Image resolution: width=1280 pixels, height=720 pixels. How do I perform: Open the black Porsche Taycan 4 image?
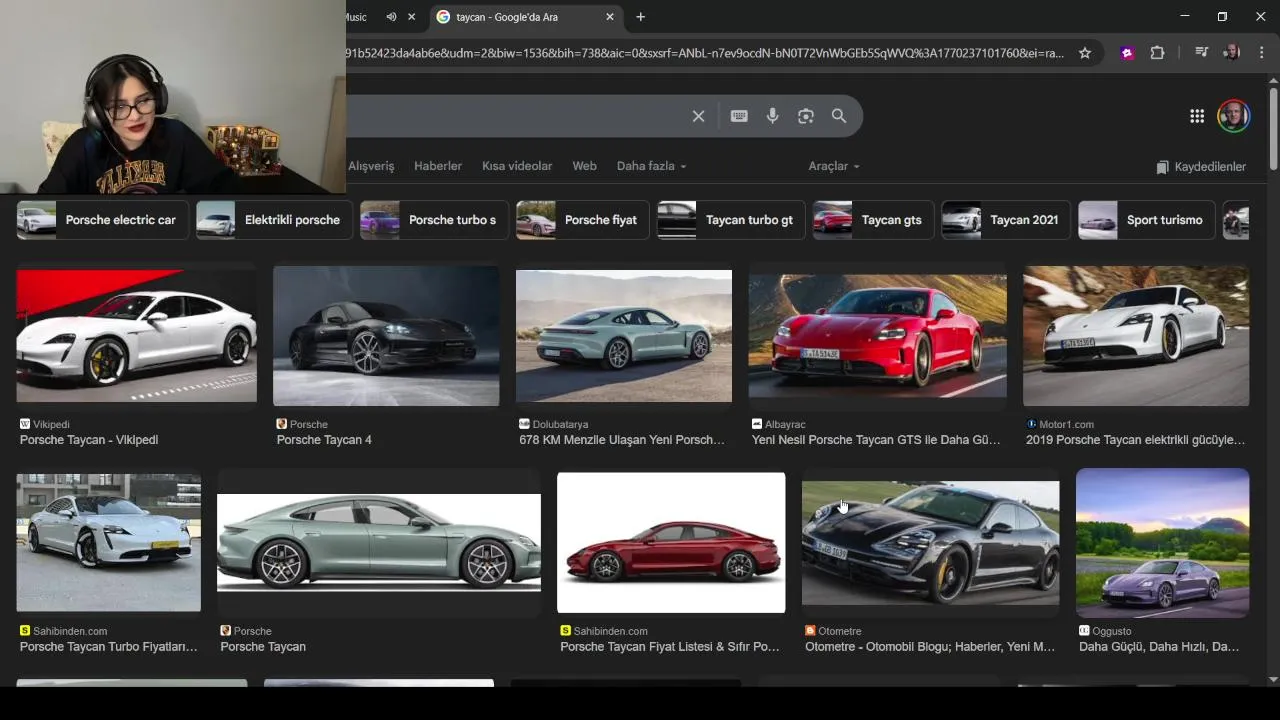(x=386, y=335)
